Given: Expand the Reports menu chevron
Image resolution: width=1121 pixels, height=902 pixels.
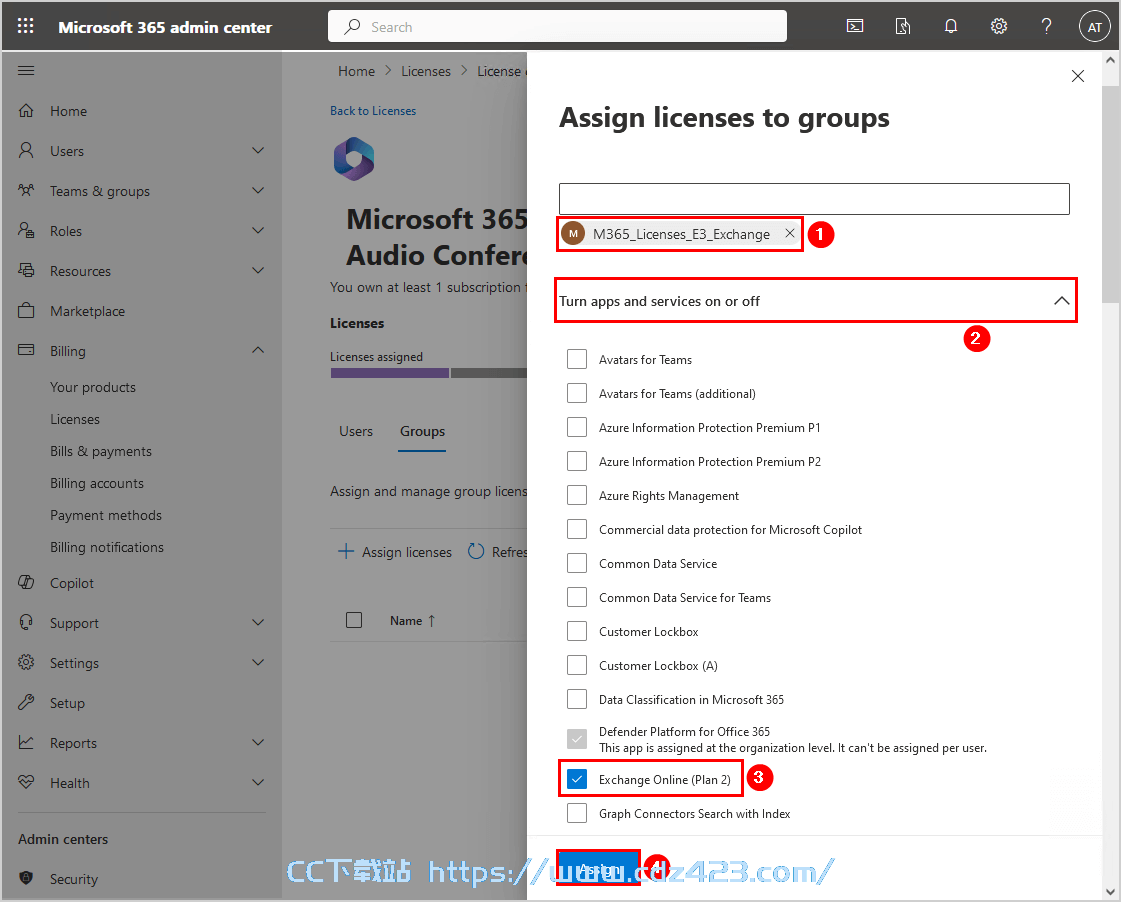Looking at the screenshot, I should (x=258, y=743).
